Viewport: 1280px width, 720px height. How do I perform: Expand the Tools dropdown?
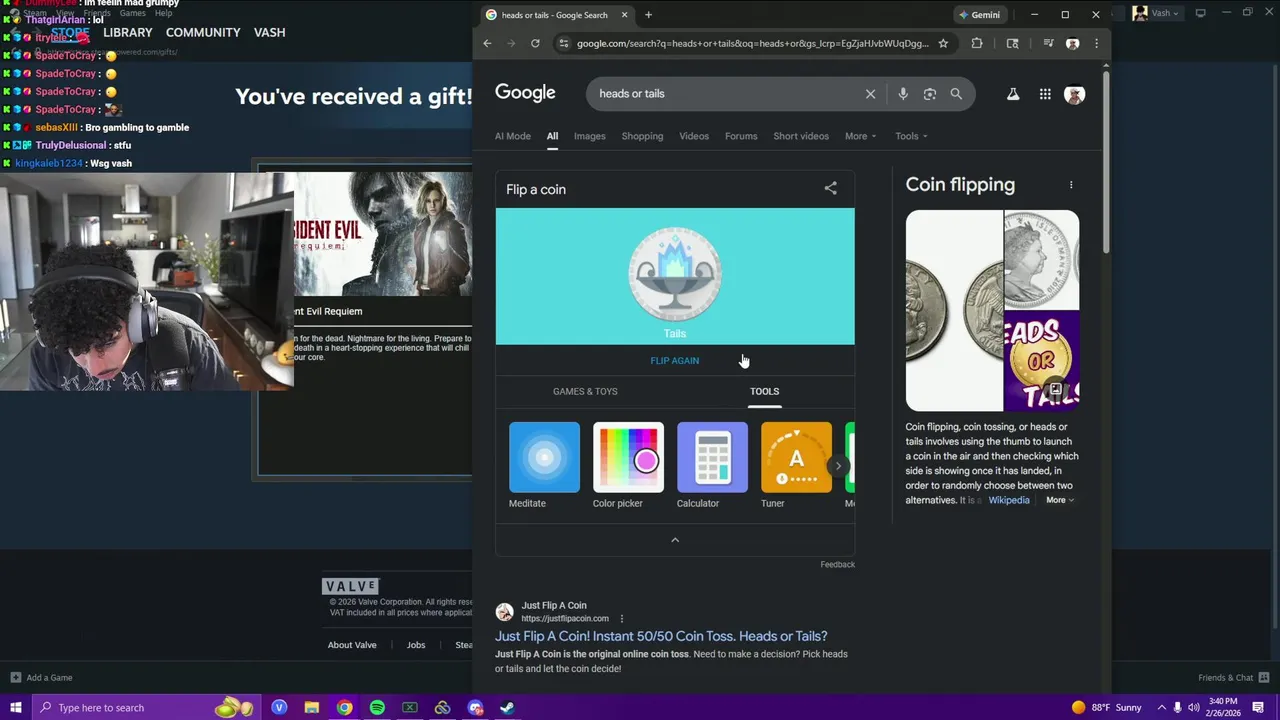tap(911, 136)
